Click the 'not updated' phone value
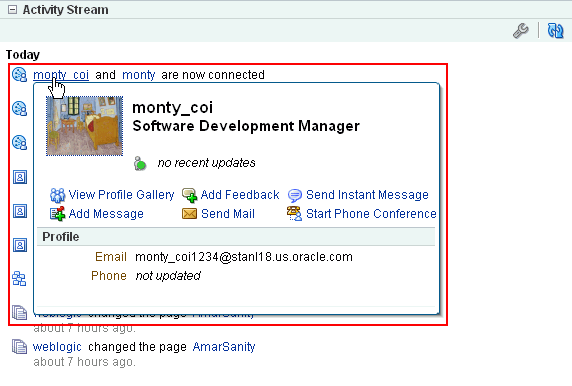Viewport: 572px width, 386px height. 168,276
